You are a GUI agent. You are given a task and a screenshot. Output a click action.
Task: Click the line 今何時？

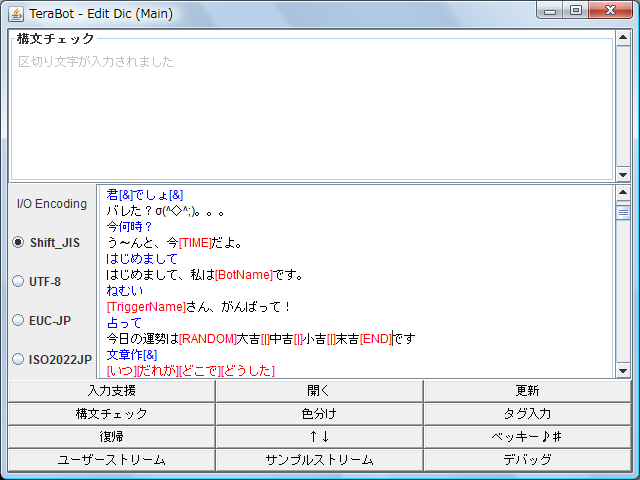tap(129, 227)
